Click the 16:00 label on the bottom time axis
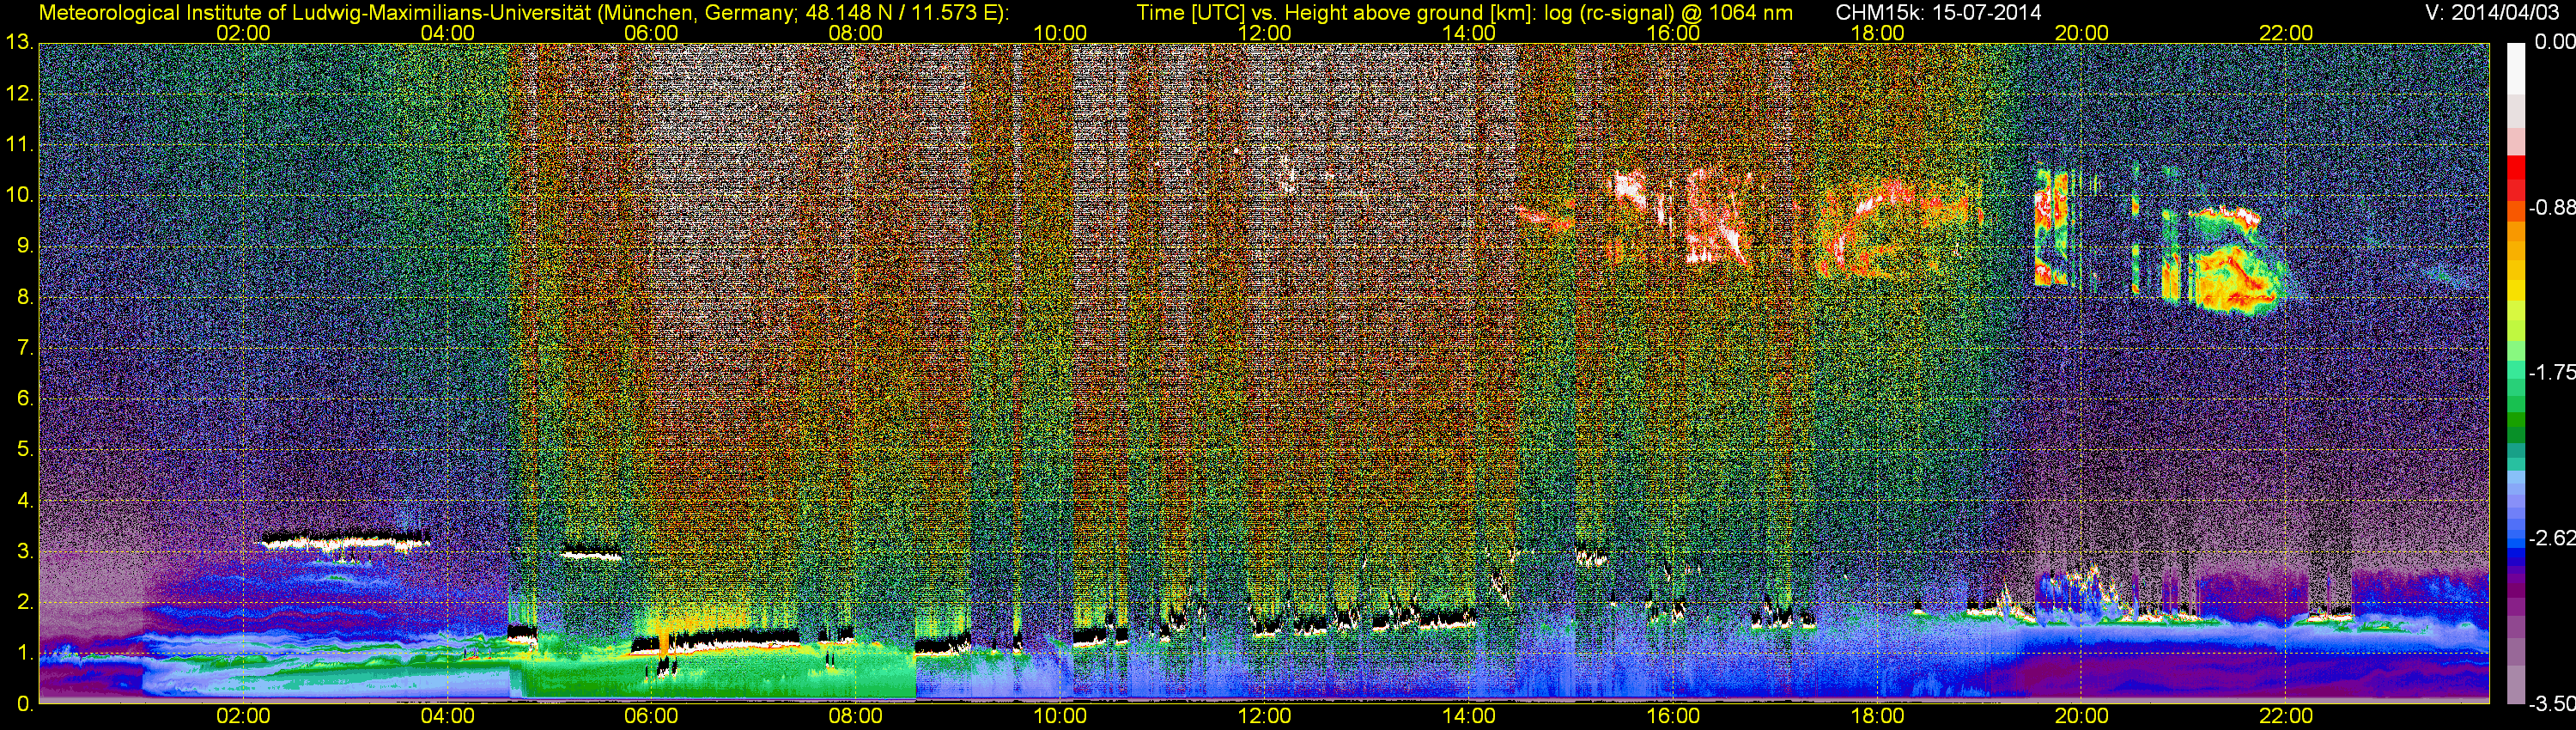 coord(1673,716)
